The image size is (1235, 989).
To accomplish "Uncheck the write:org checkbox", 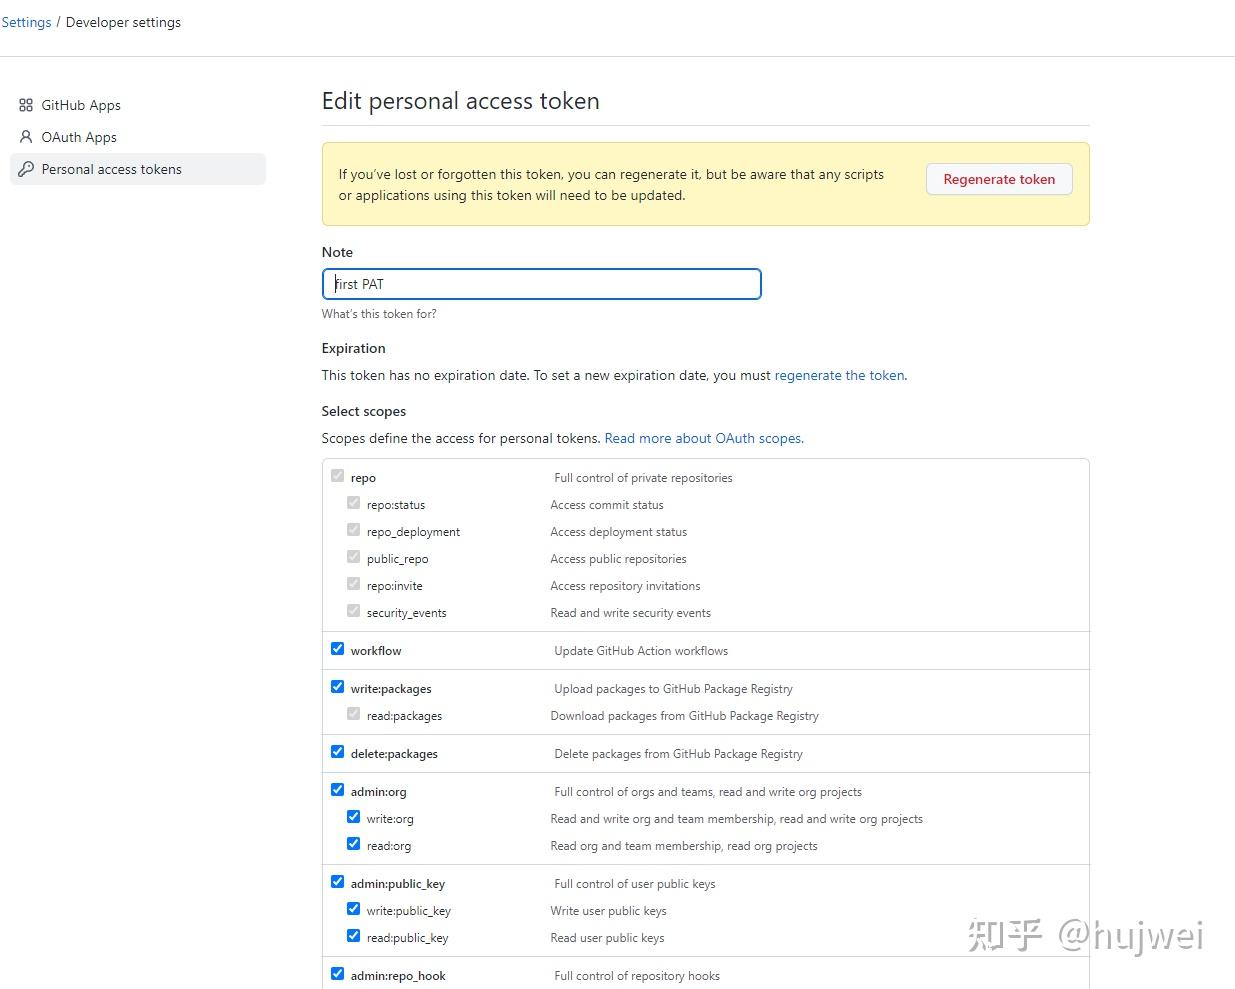I will point(353,816).
